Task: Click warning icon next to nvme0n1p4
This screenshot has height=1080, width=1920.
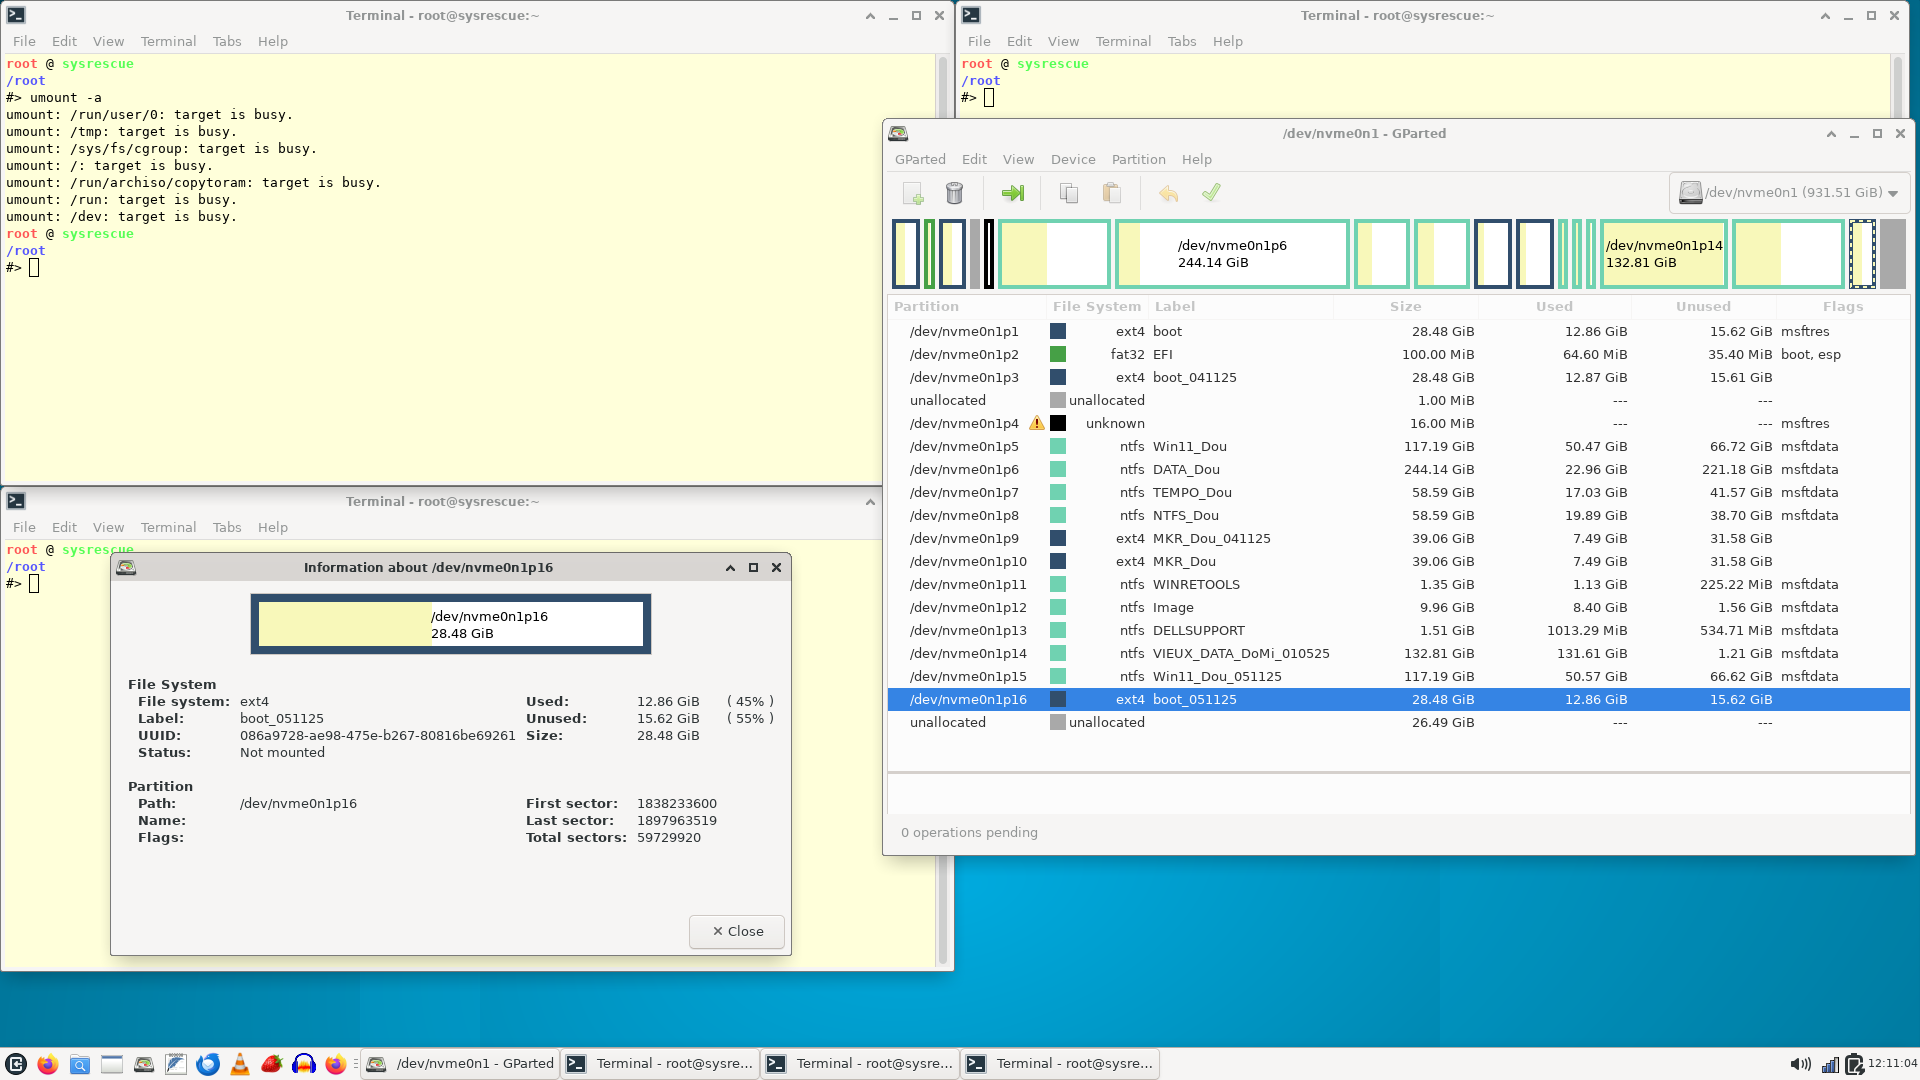Action: tap(1037, 423)
